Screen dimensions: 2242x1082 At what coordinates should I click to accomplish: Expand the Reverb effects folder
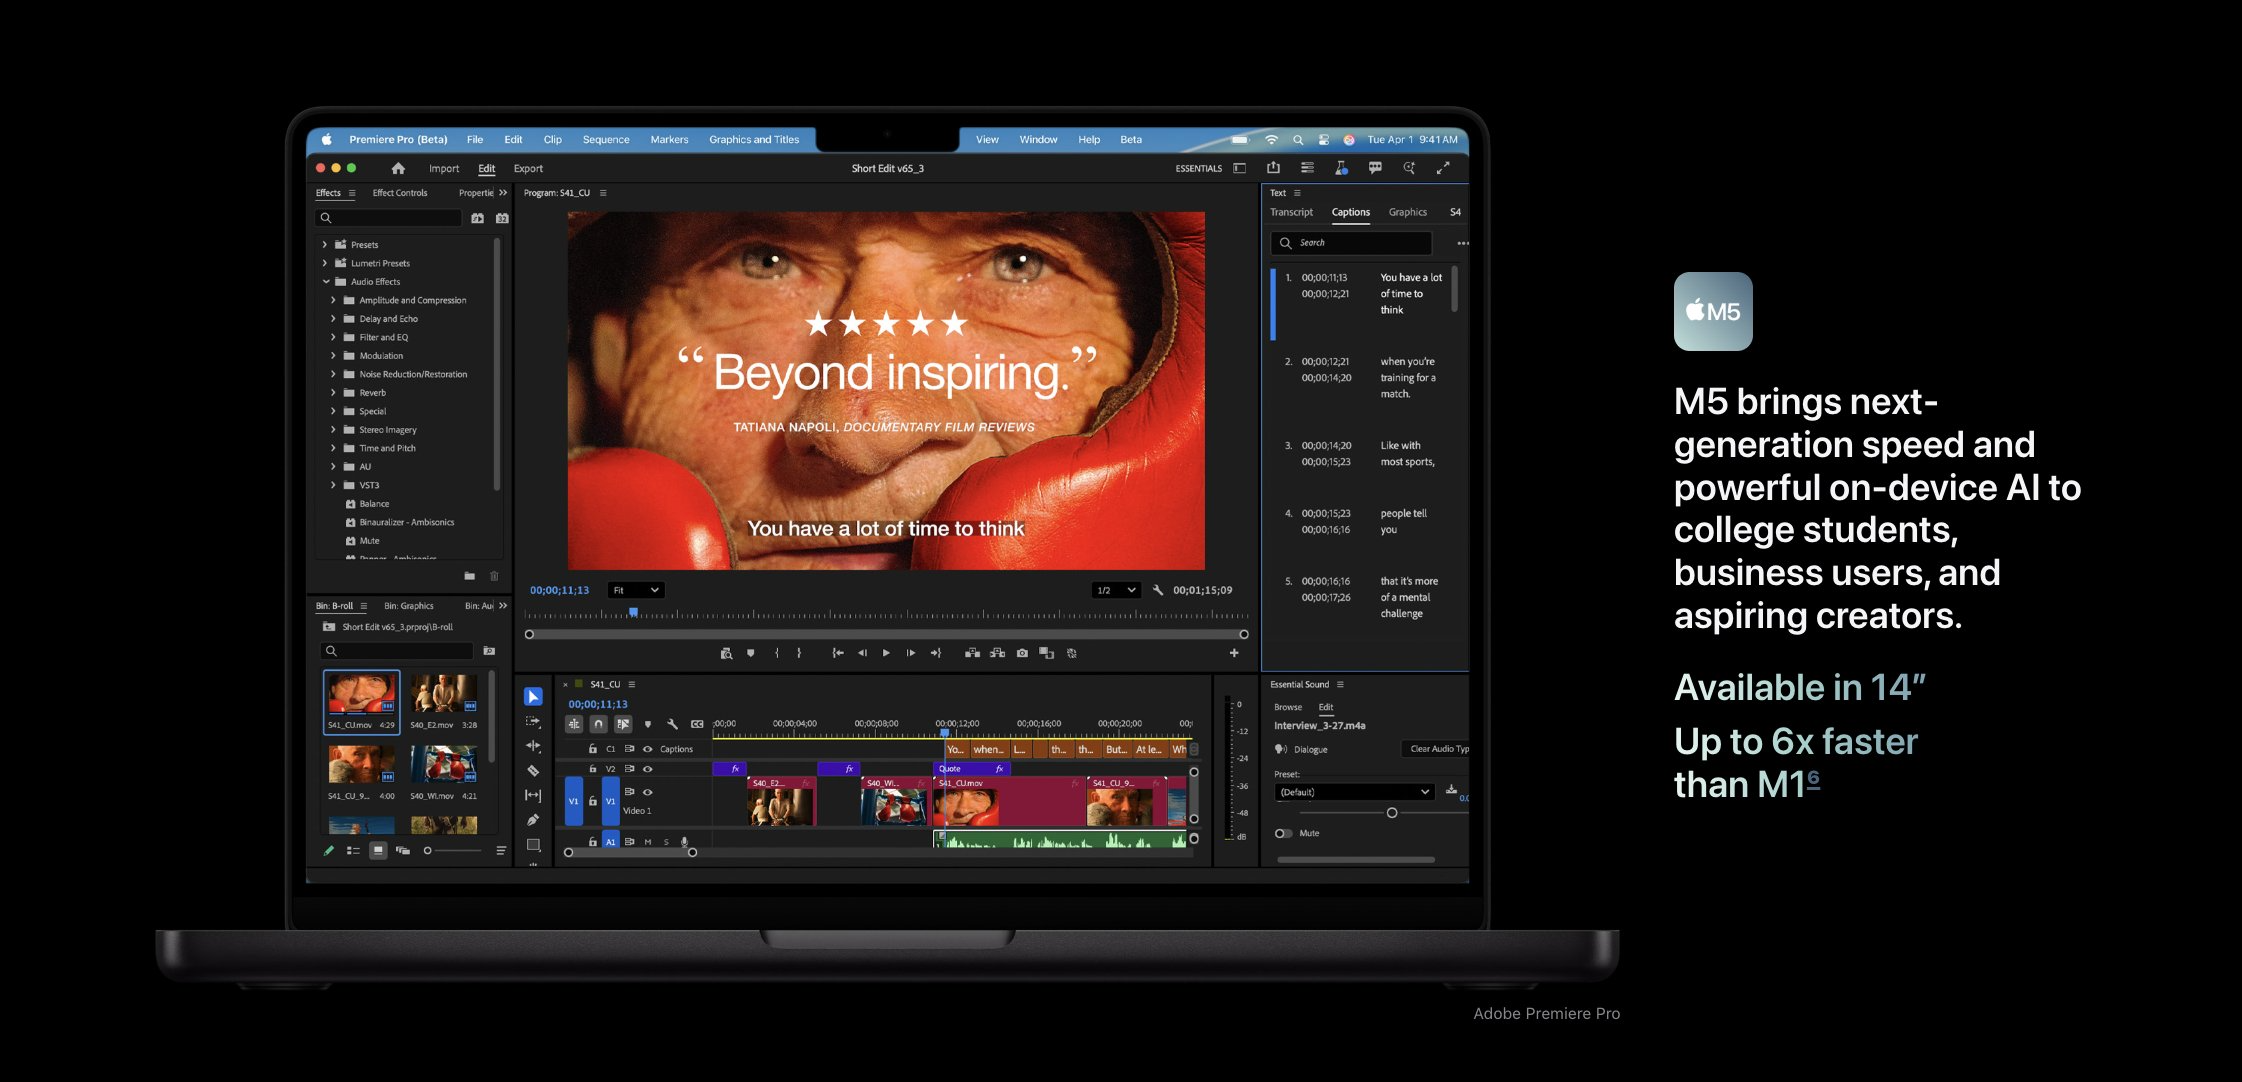(333, 393)
